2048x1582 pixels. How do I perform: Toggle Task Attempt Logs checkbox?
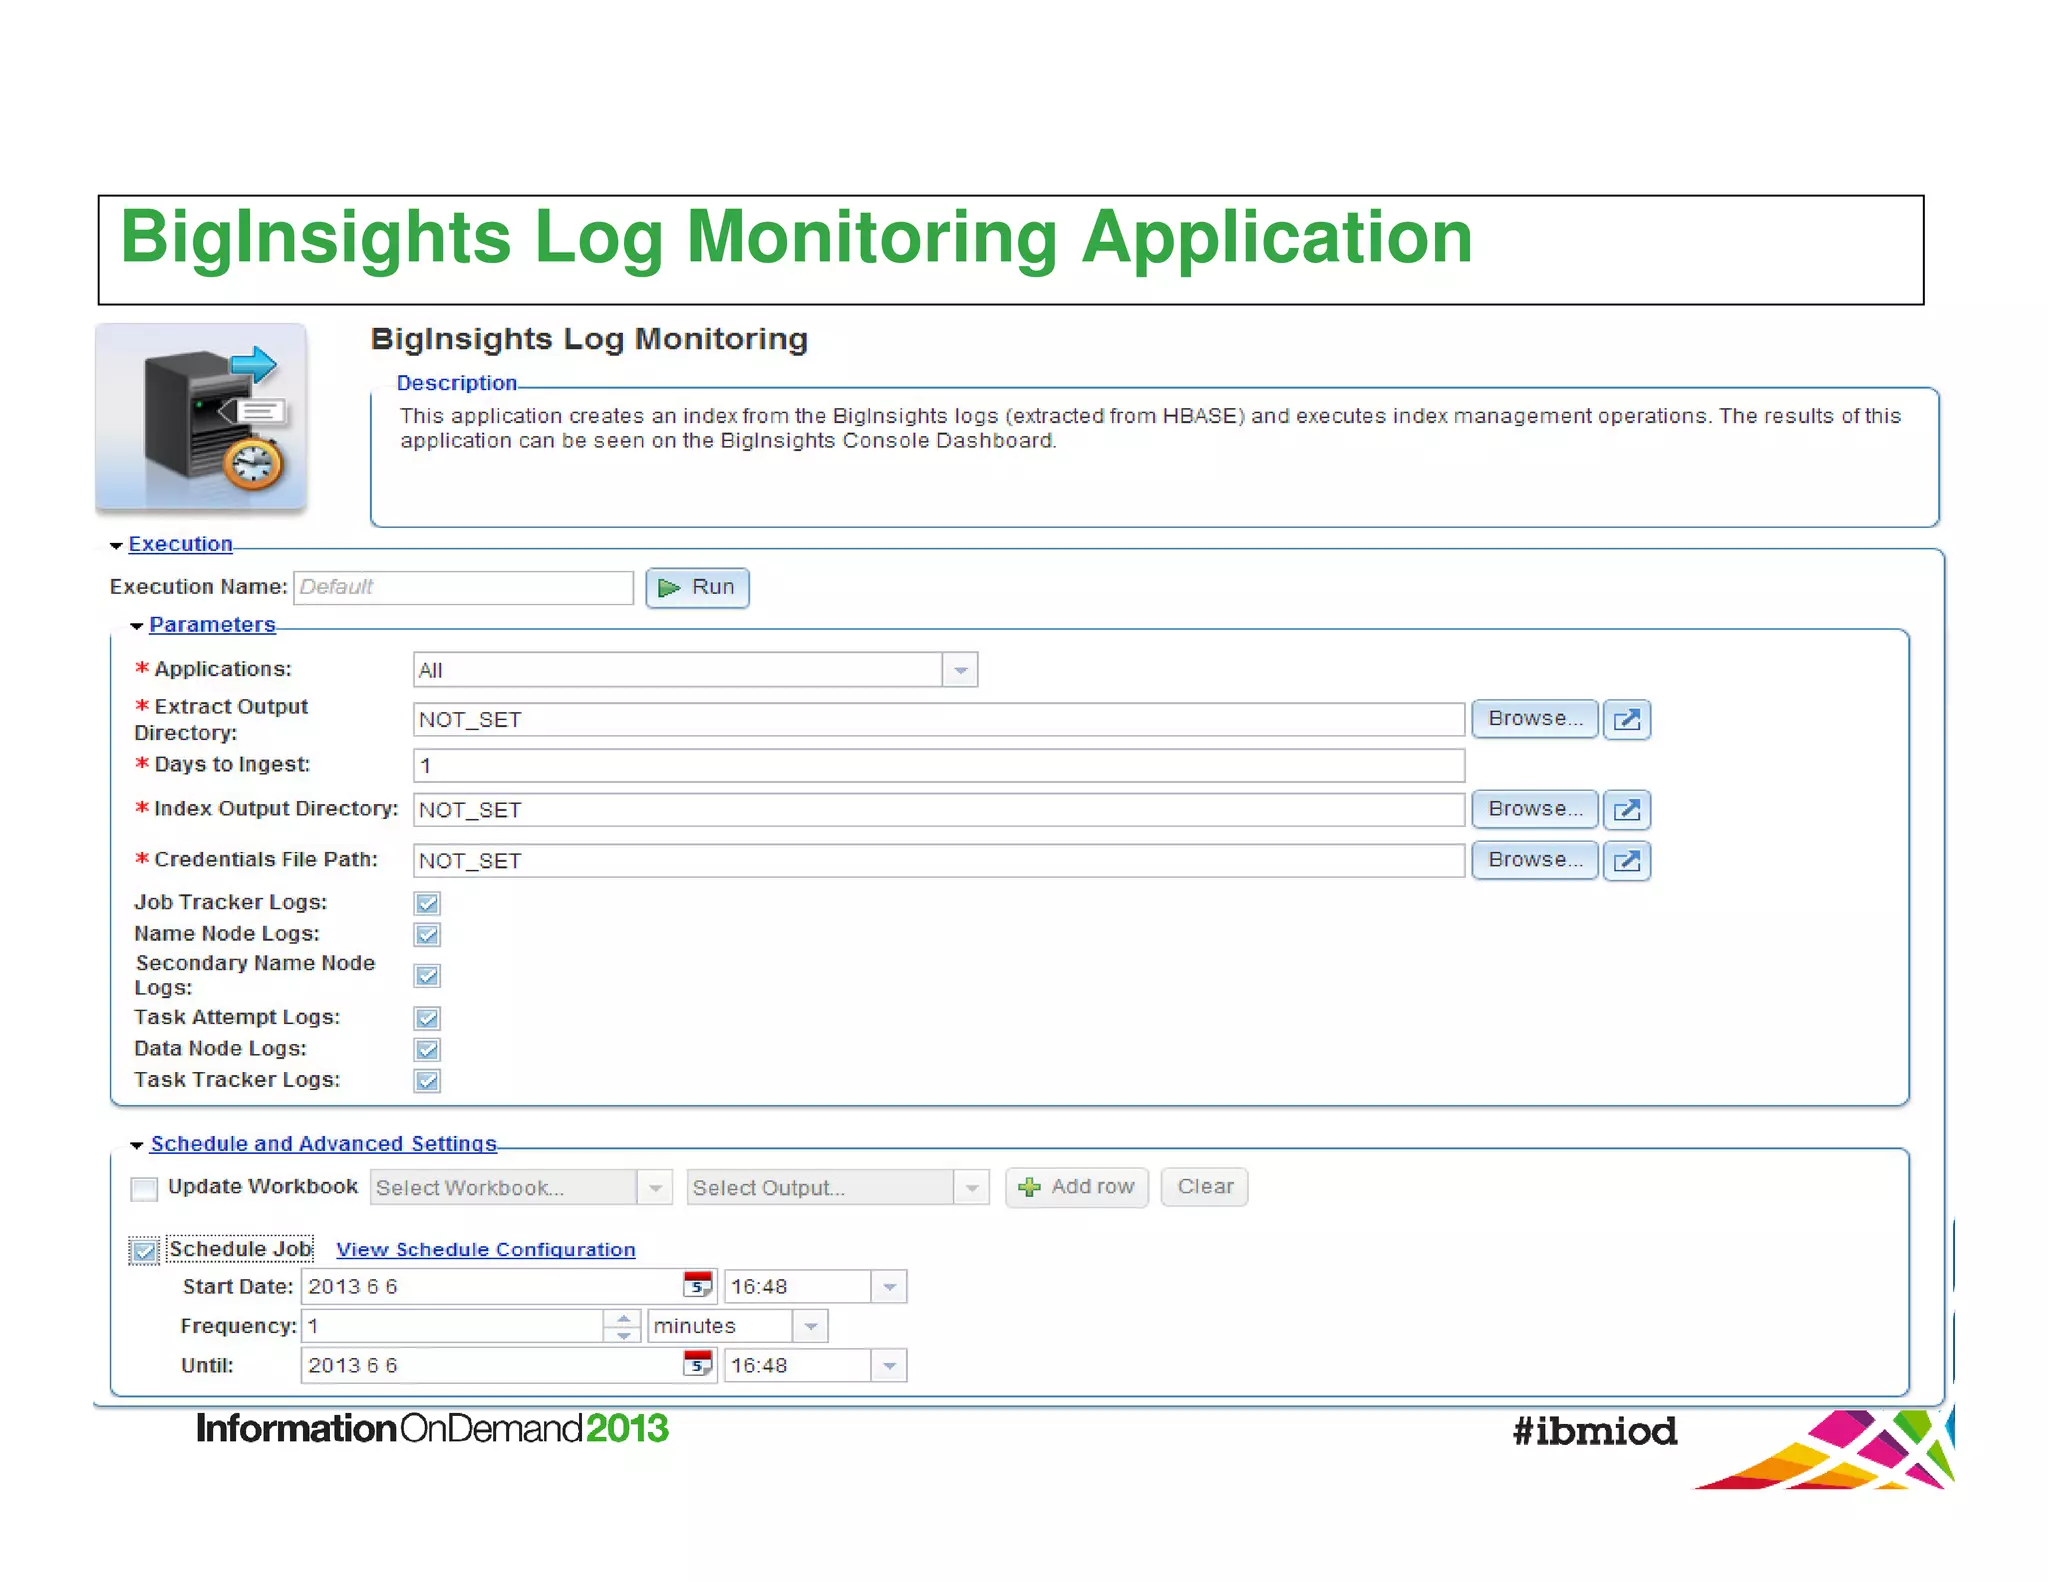point(427,1018)
